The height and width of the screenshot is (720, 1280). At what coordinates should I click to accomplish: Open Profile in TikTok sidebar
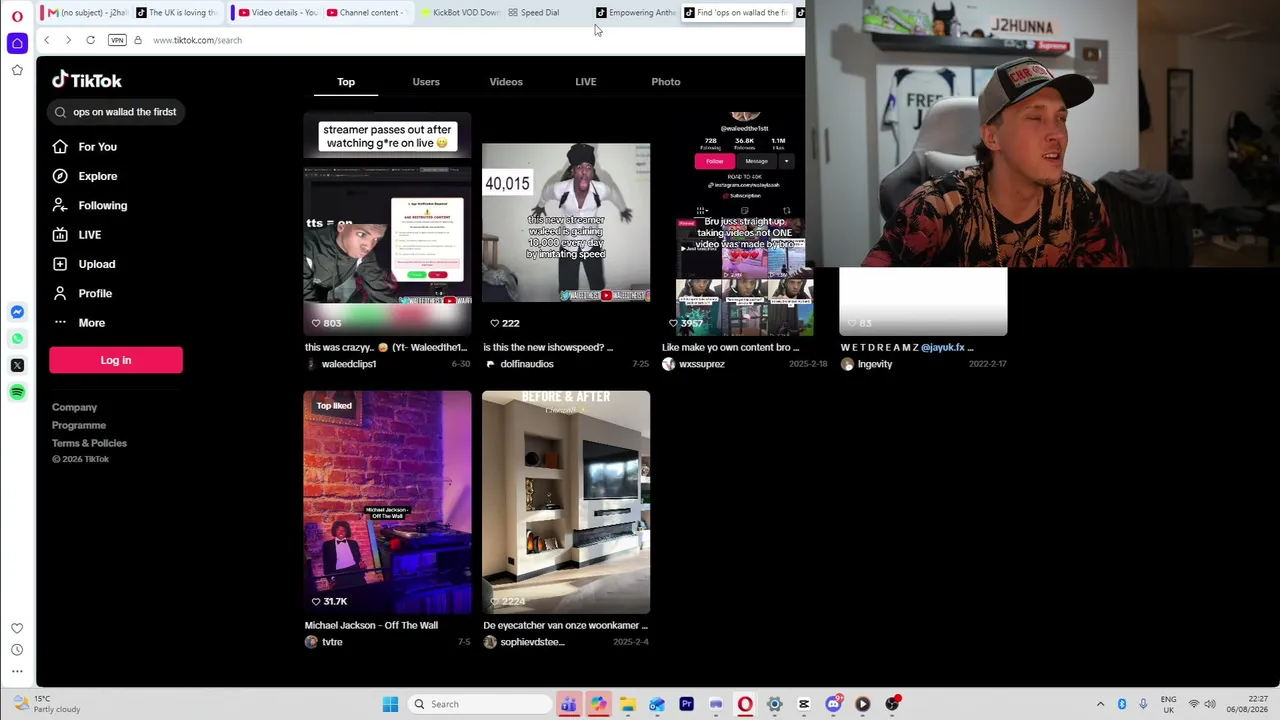point(95,293)
